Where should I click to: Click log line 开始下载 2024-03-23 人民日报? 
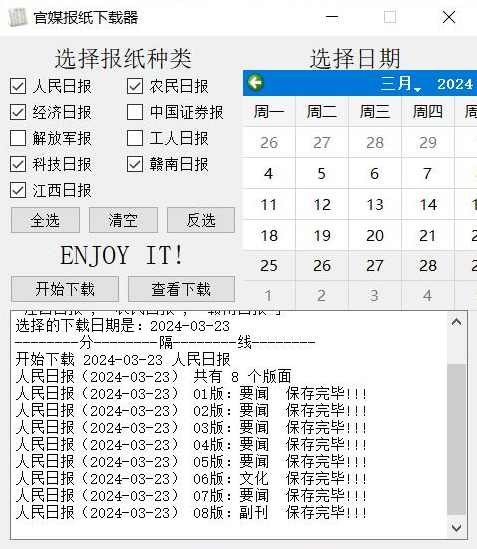(x=123, y=360)
